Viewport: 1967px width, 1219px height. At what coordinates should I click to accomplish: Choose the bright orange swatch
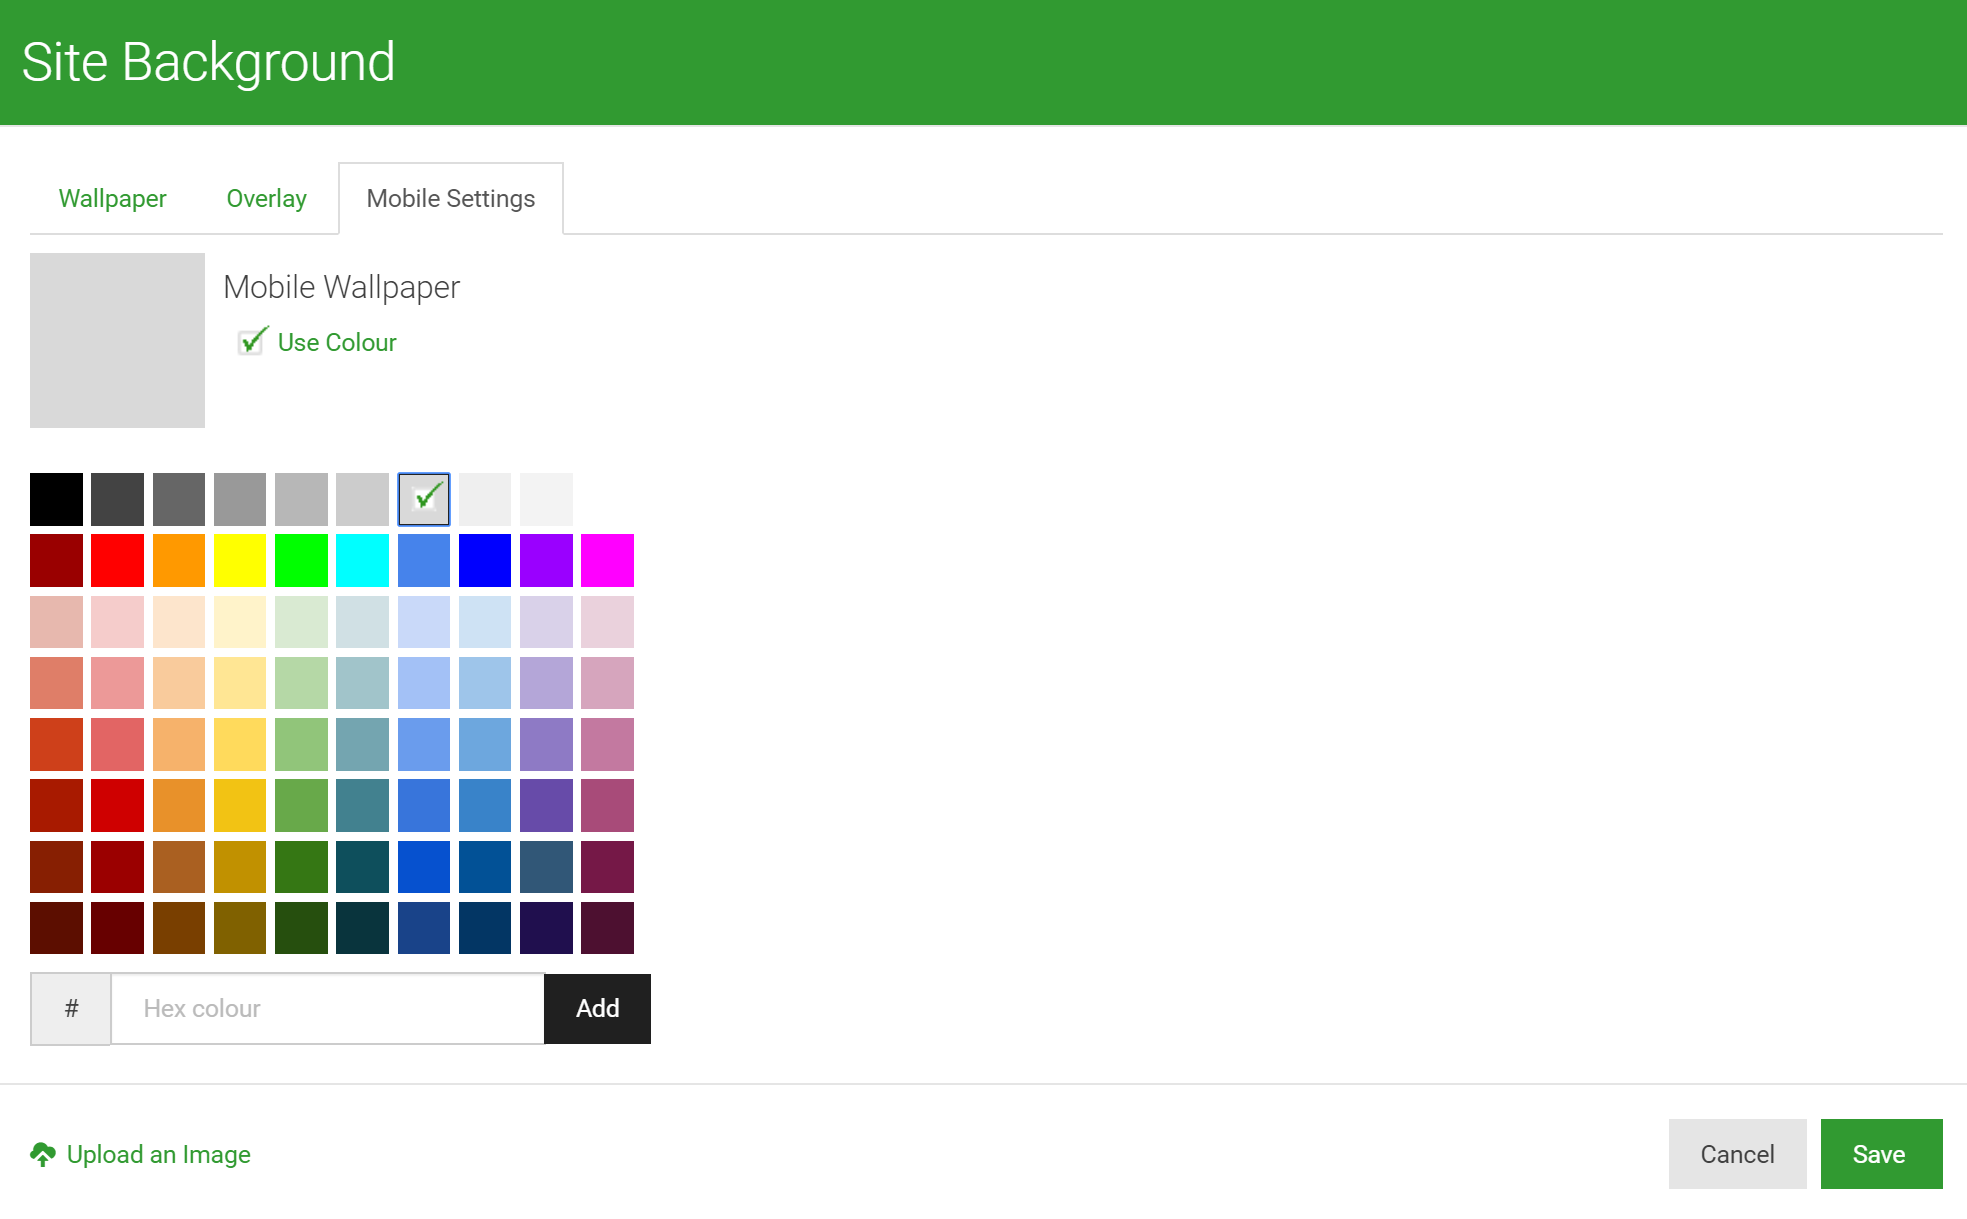click(179, 560)
